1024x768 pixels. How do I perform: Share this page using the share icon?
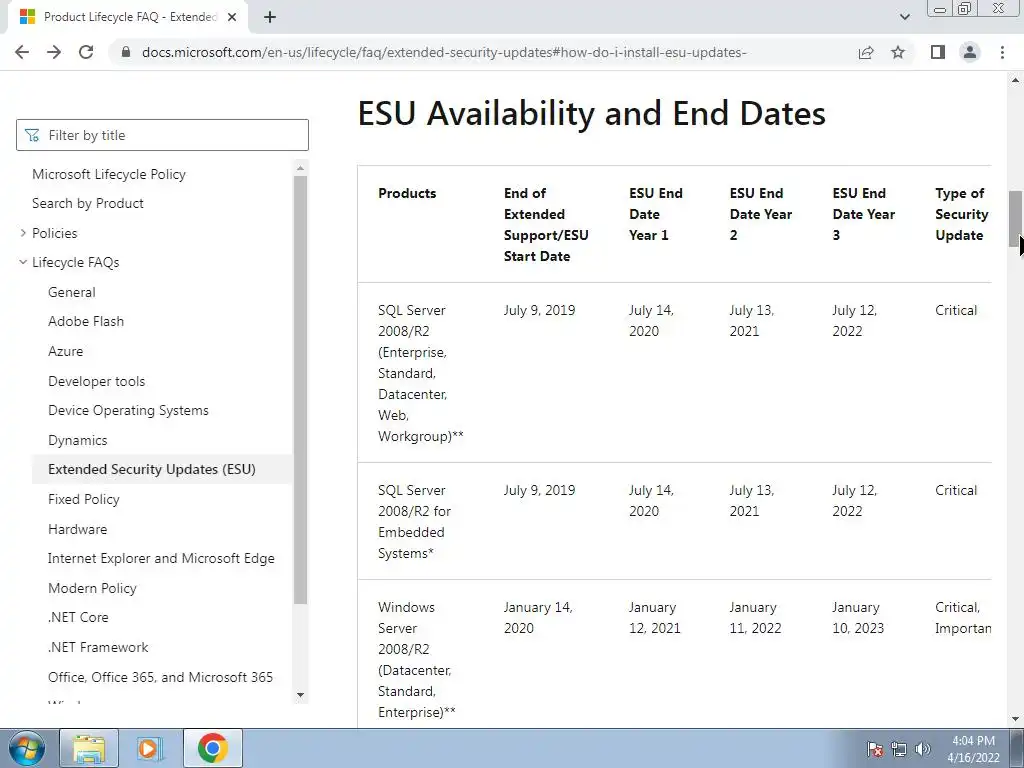tap(866, 52)
